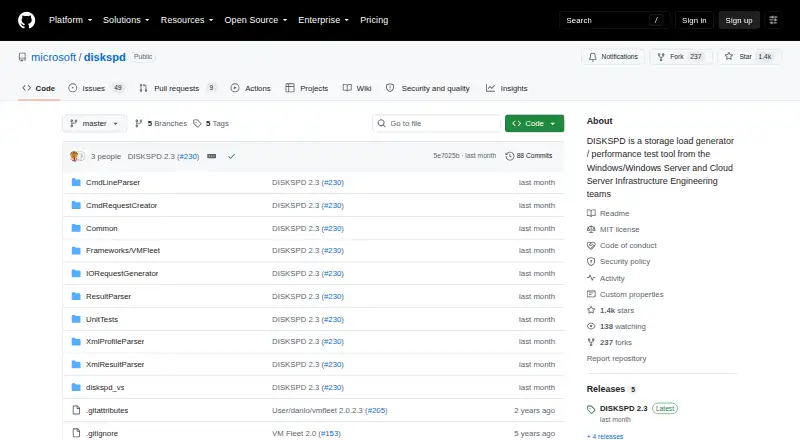Open the Common folder

102,228
